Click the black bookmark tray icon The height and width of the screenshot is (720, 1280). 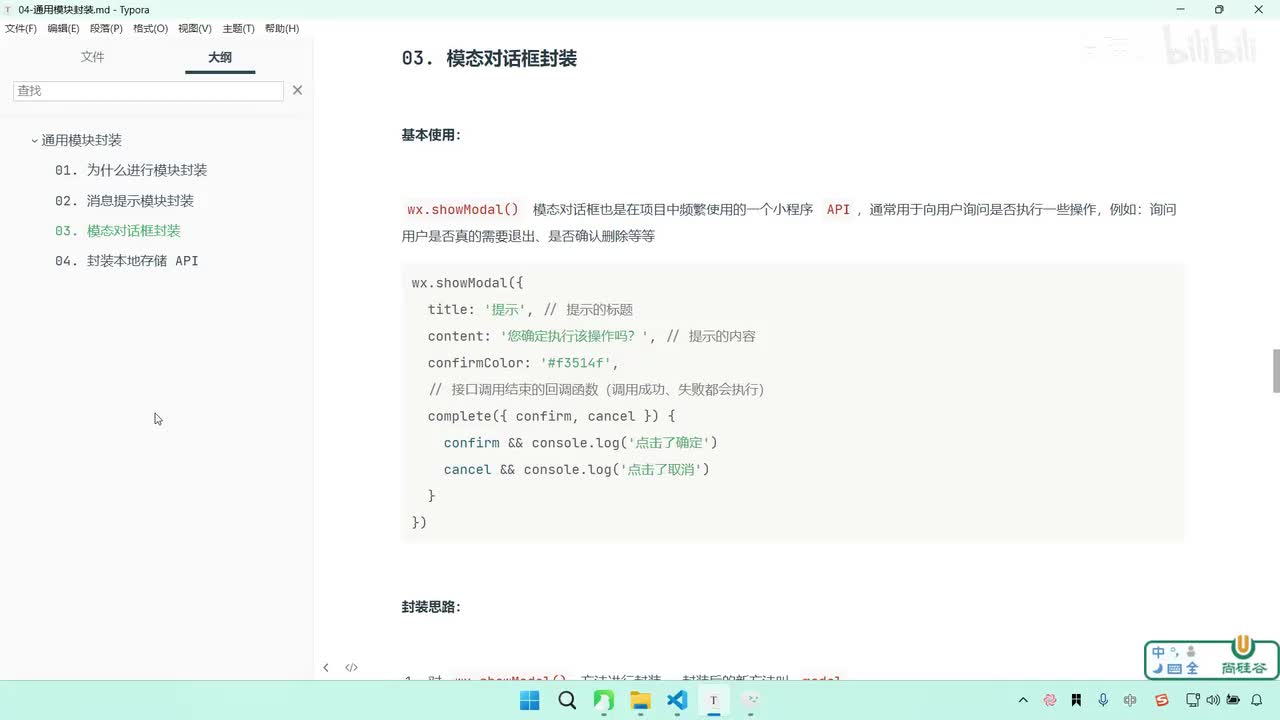point(1076,700)
